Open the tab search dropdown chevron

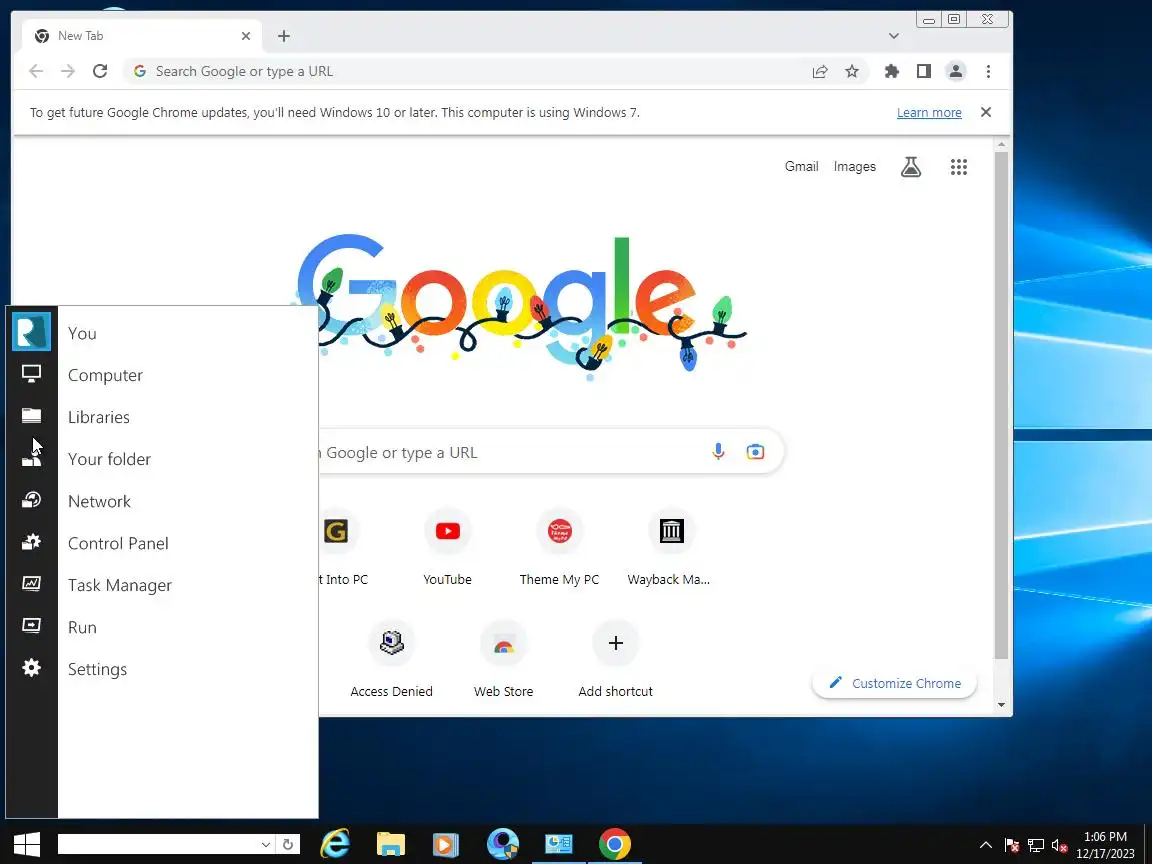pos(894,36)
